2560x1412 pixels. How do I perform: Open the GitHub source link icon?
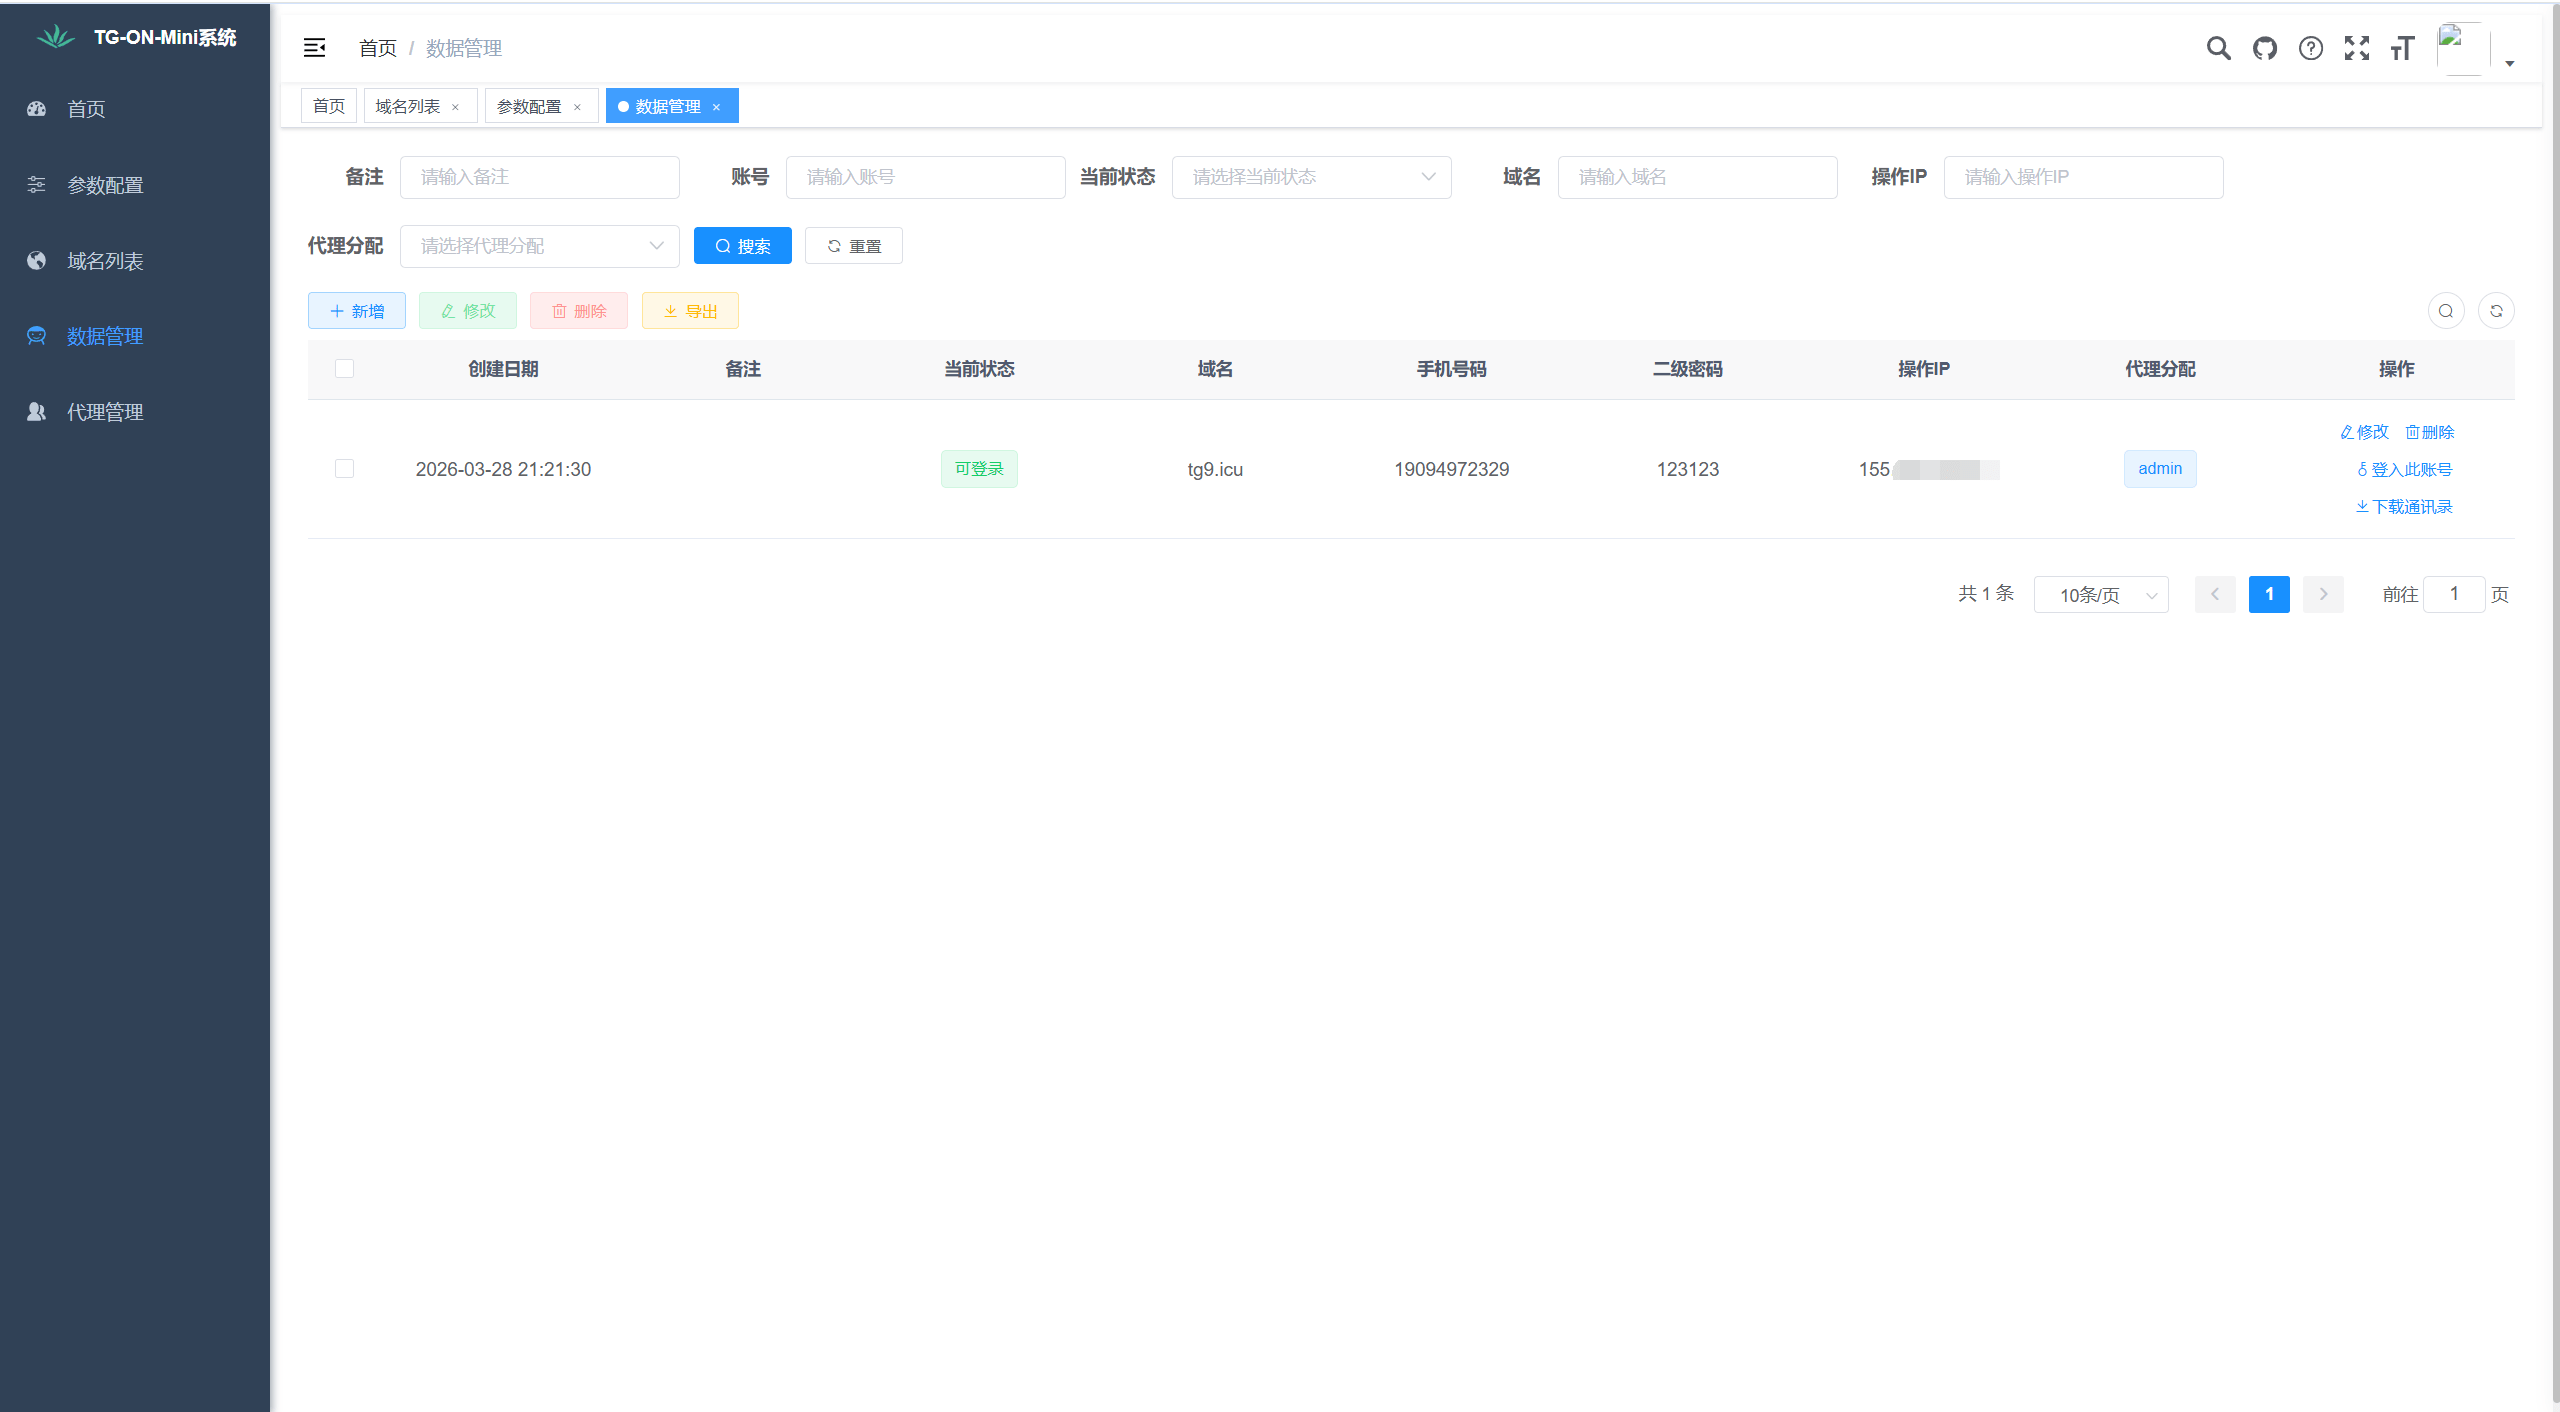pyautogui.click(x=2264, y=48)
